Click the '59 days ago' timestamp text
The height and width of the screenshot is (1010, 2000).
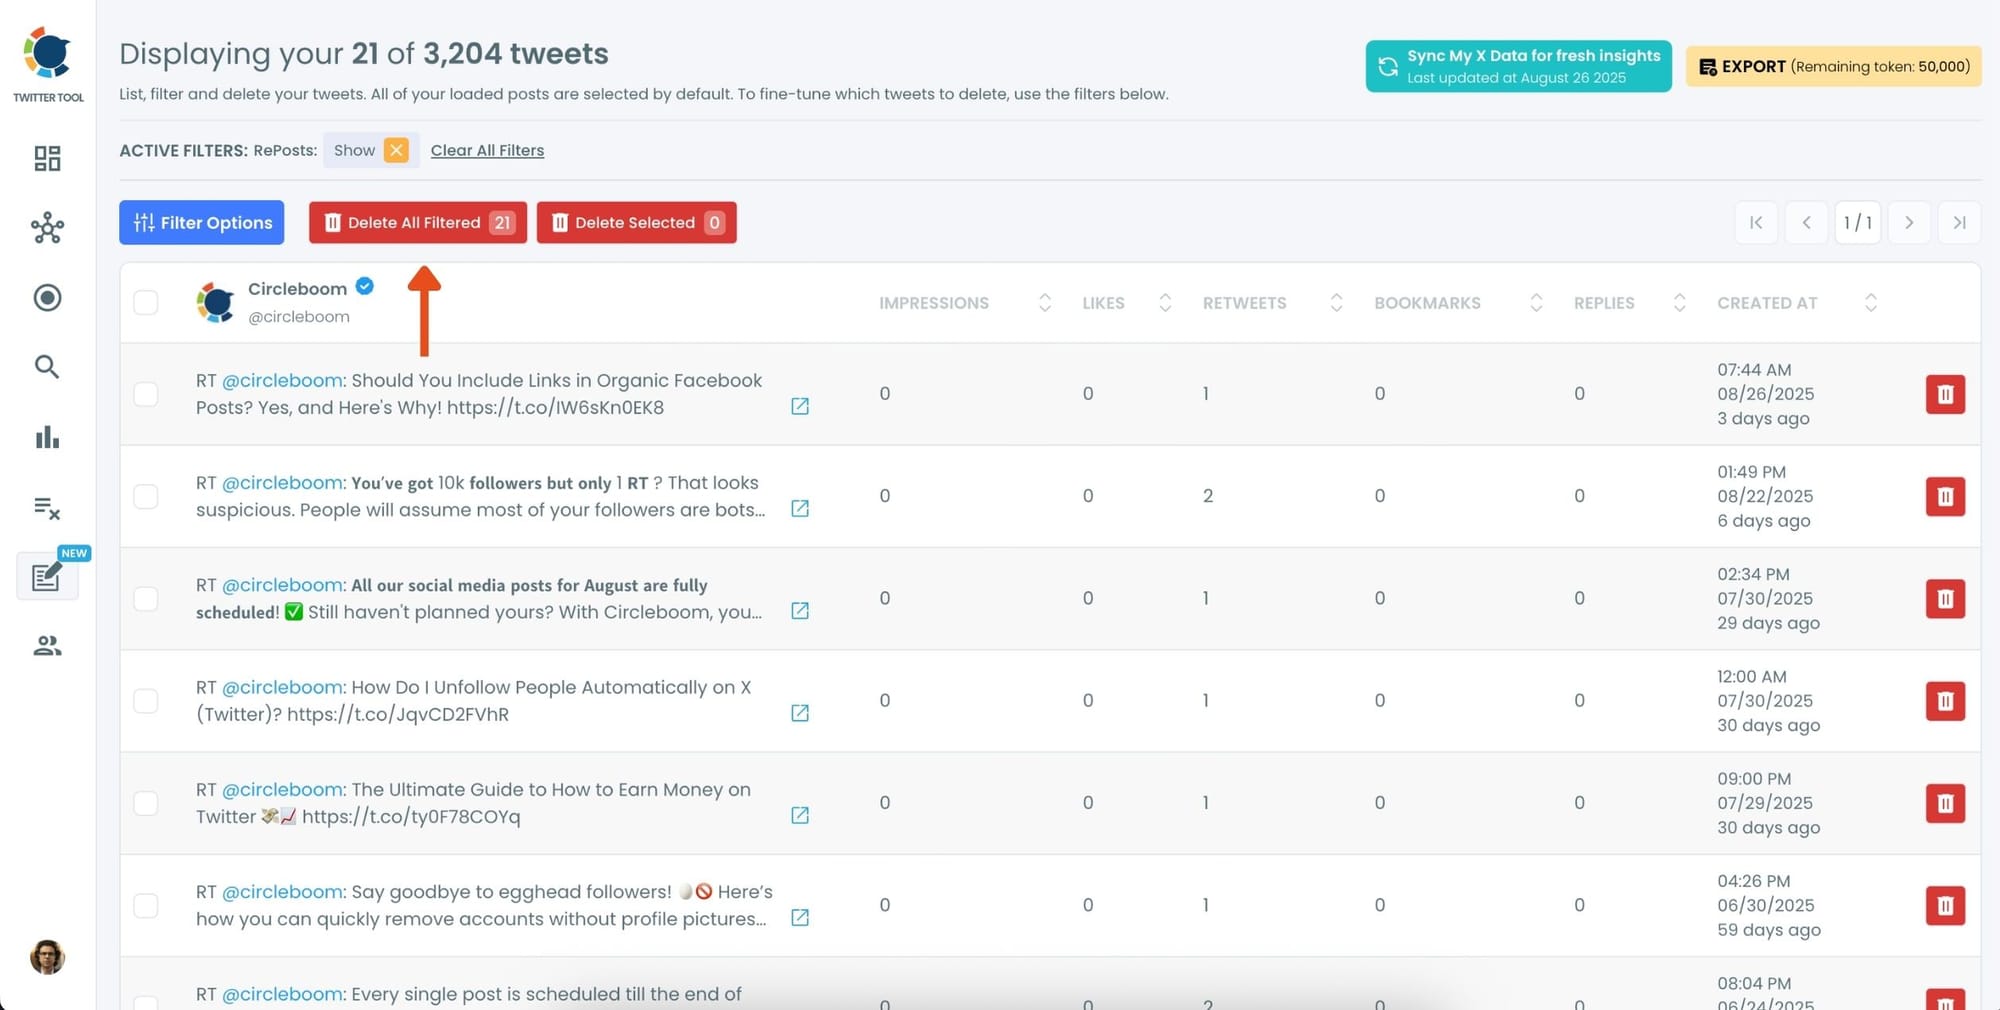[1769, 929]
